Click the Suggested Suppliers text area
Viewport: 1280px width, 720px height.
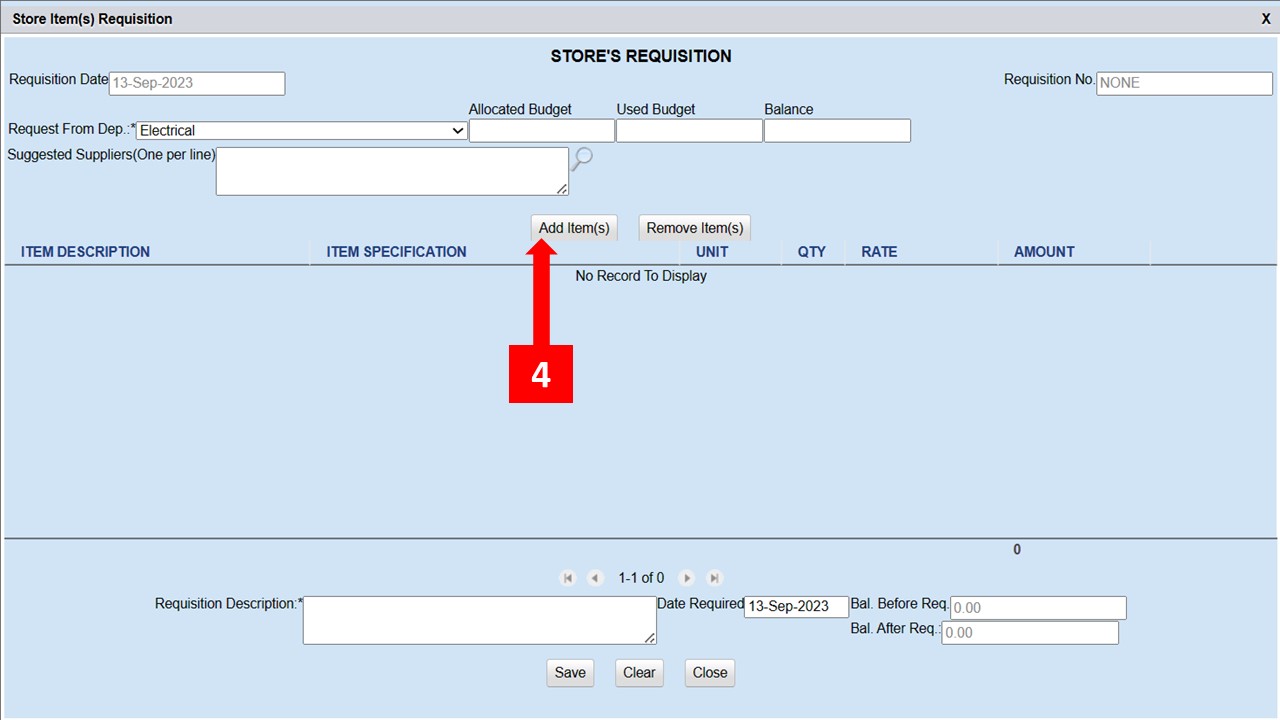point(392,171)
